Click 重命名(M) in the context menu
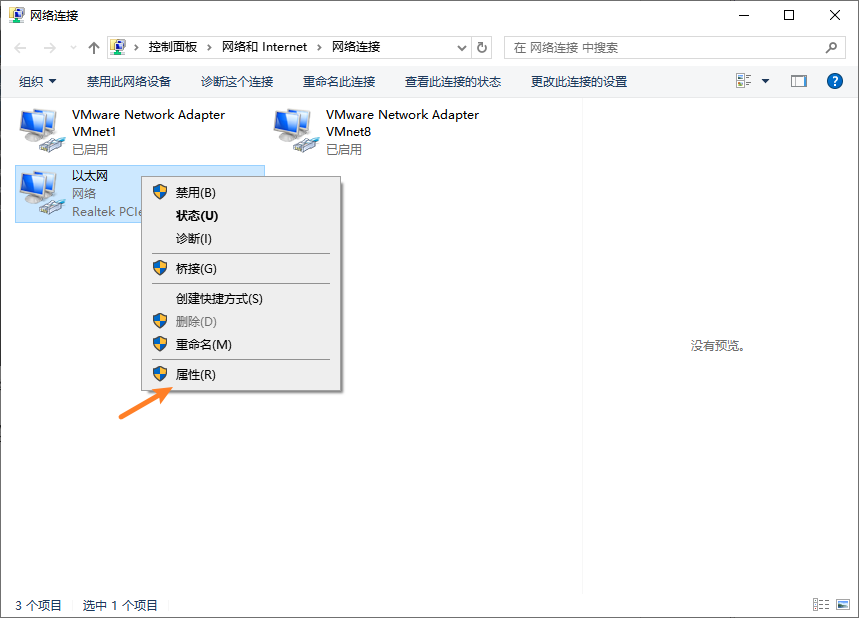 (203, 344)
